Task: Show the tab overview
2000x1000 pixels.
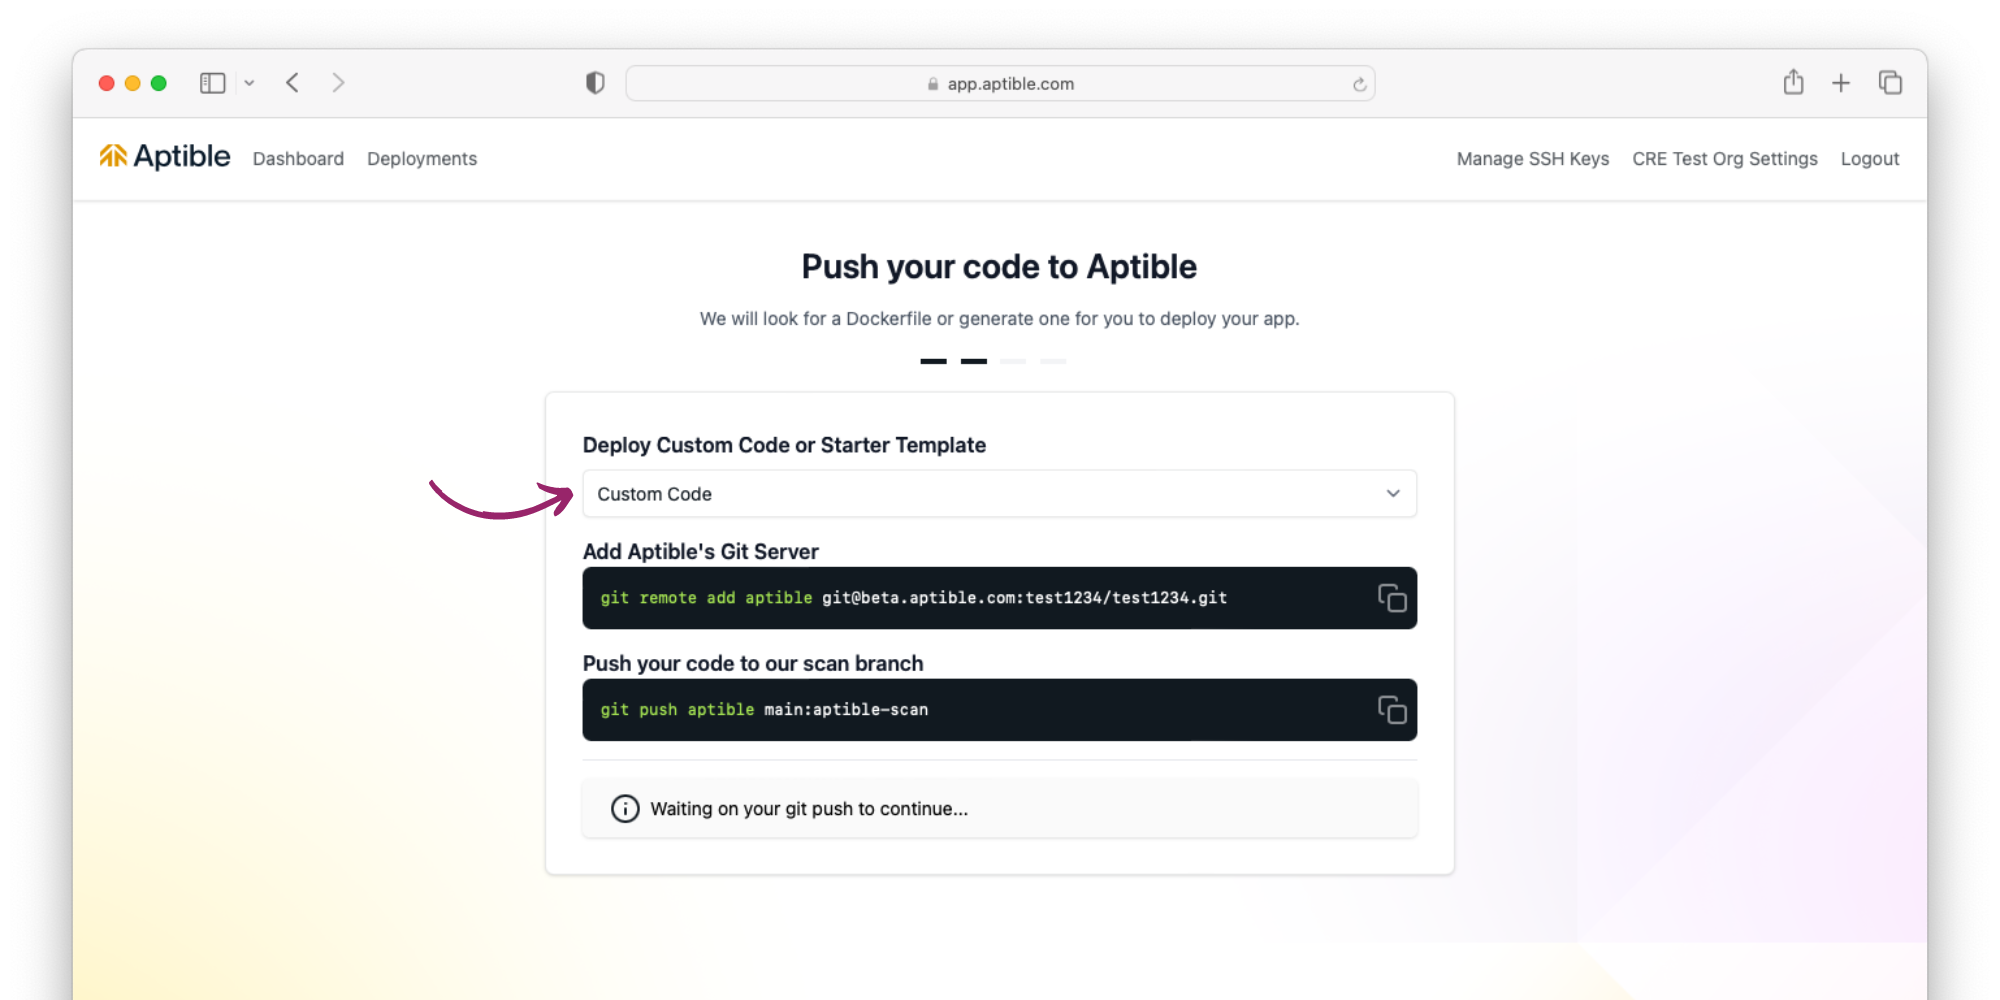Action: [1890, 82]
